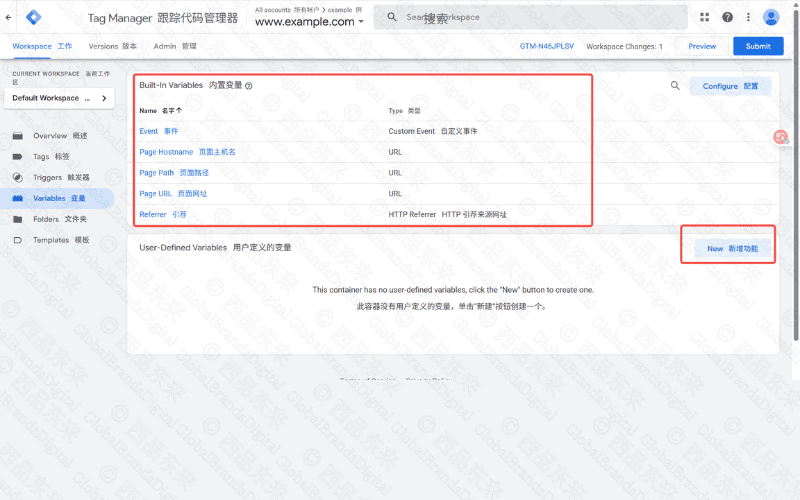The width and height of the screenshot is (800, 500).
Task: Click the search icon beside Configure
Action: 675,86
